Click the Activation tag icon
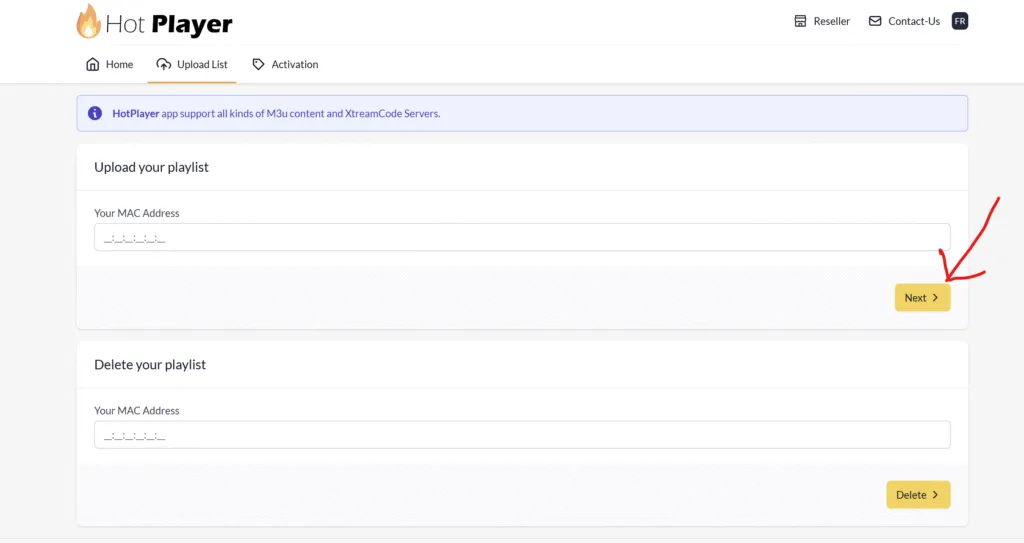 pyautogui.click(x=259, y=64)
